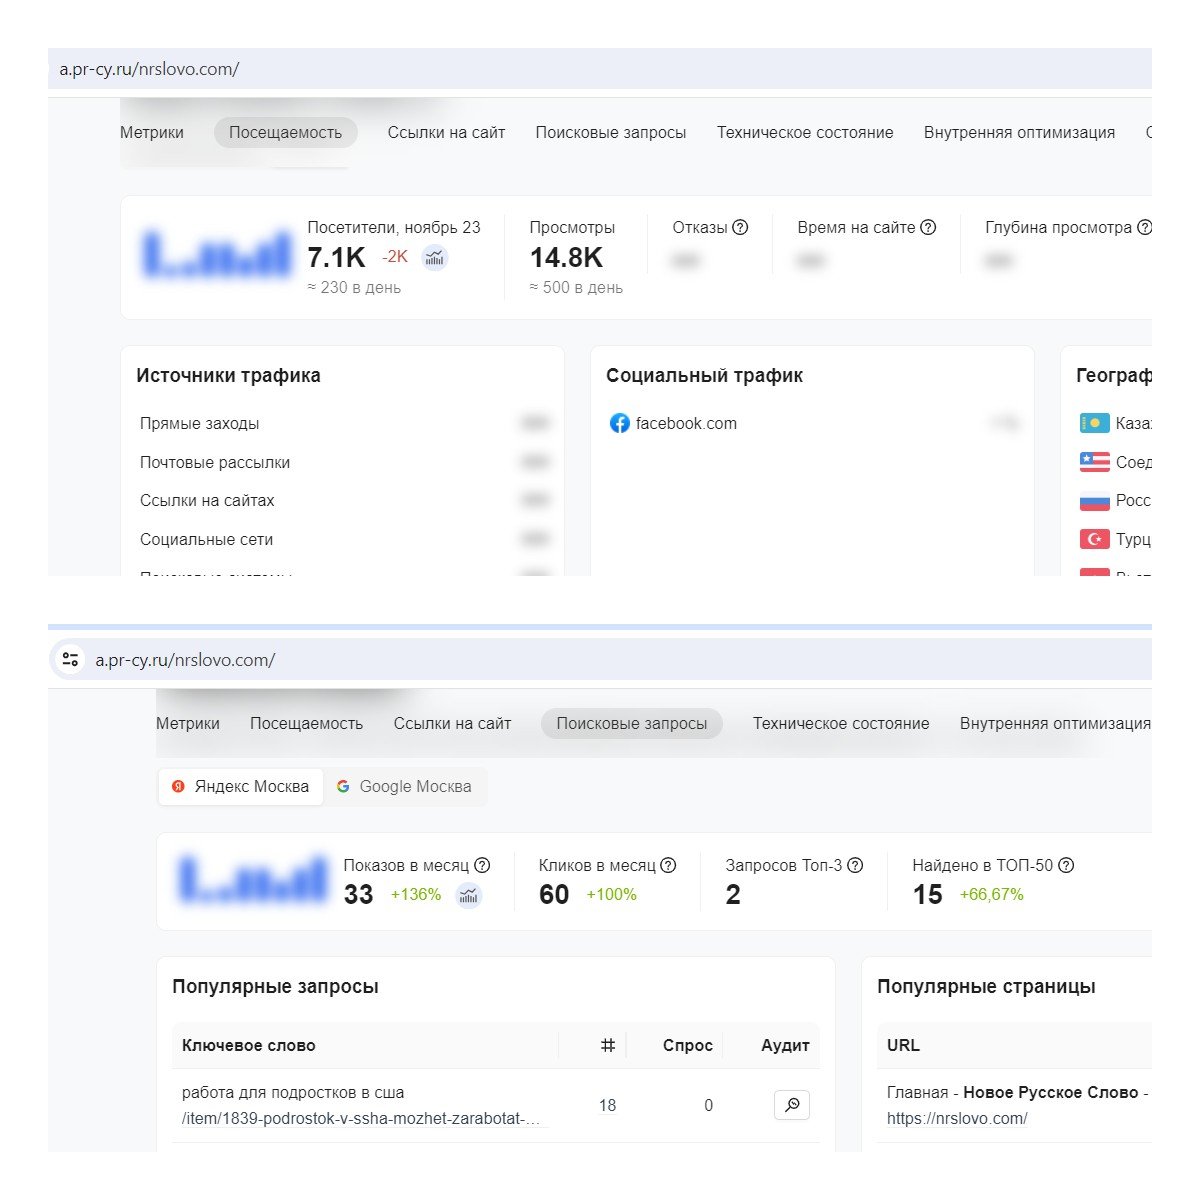Open Поисковые запросы tab in upper panel

[611, 132]
